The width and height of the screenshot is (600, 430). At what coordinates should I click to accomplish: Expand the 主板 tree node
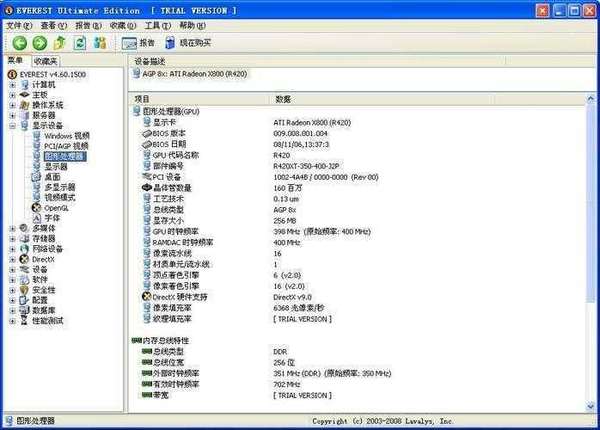[x=12, y=95]
